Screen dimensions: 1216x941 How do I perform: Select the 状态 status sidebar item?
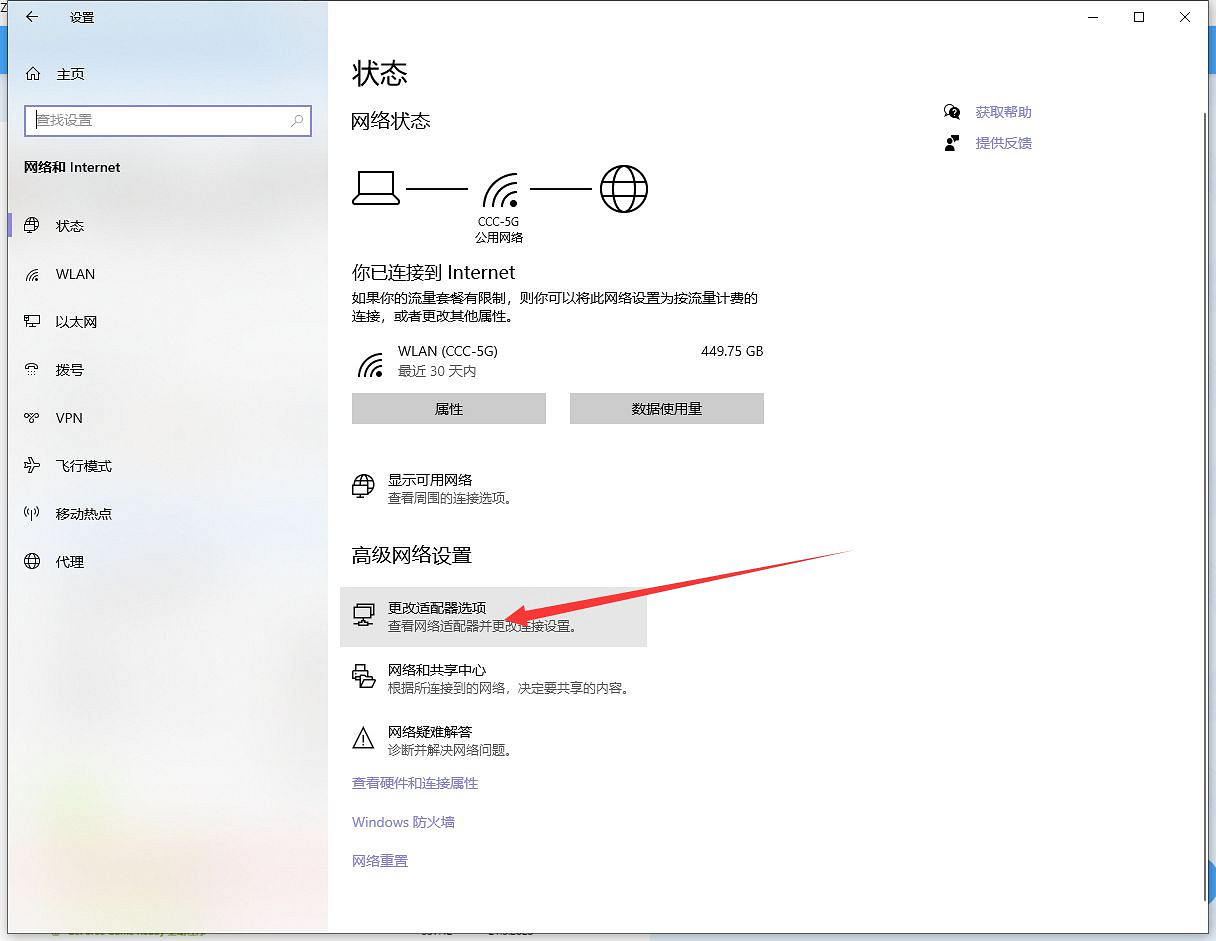tap(69, 226)
